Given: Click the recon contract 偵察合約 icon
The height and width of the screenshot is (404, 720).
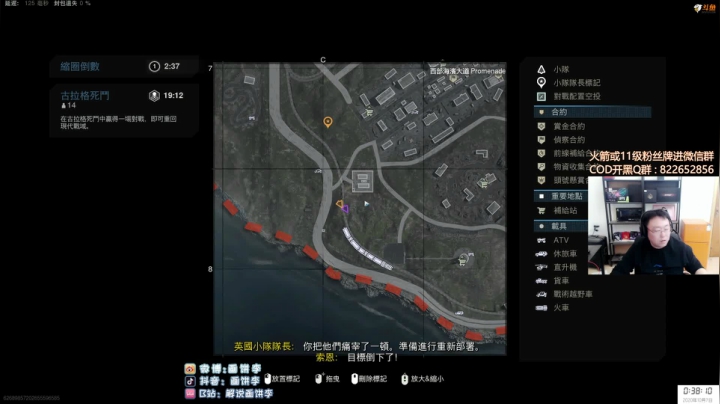Looking at the screenshot, I should tap(541, 140).
